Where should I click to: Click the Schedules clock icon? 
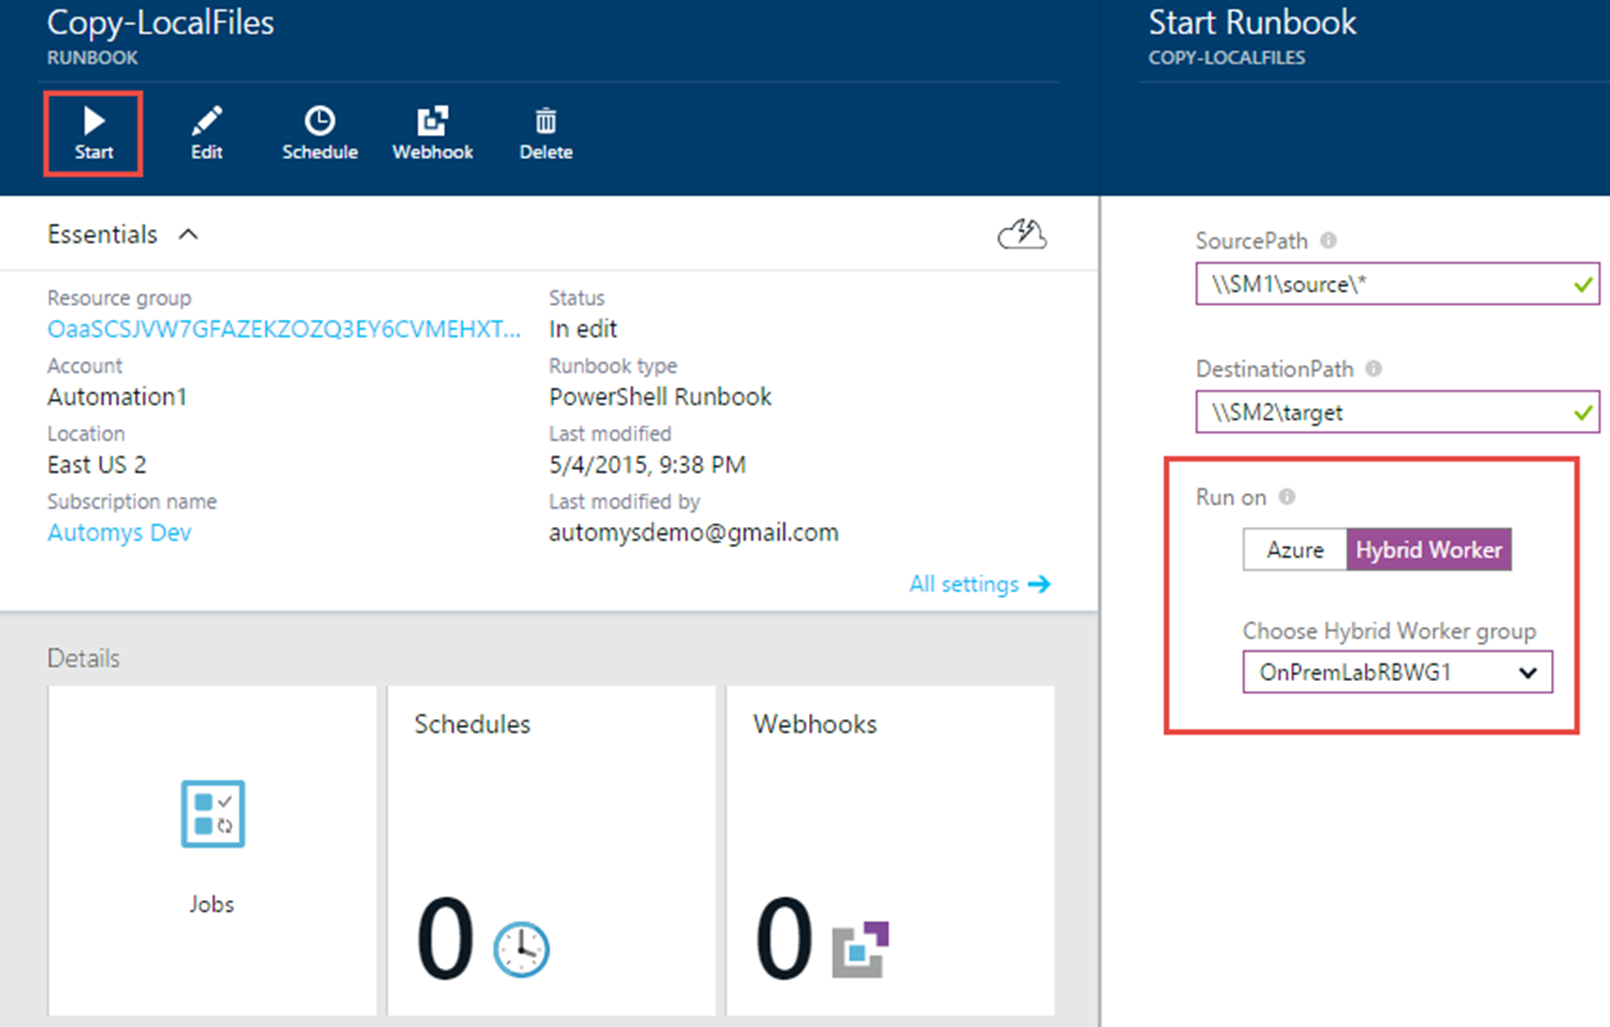pos(521,949)
